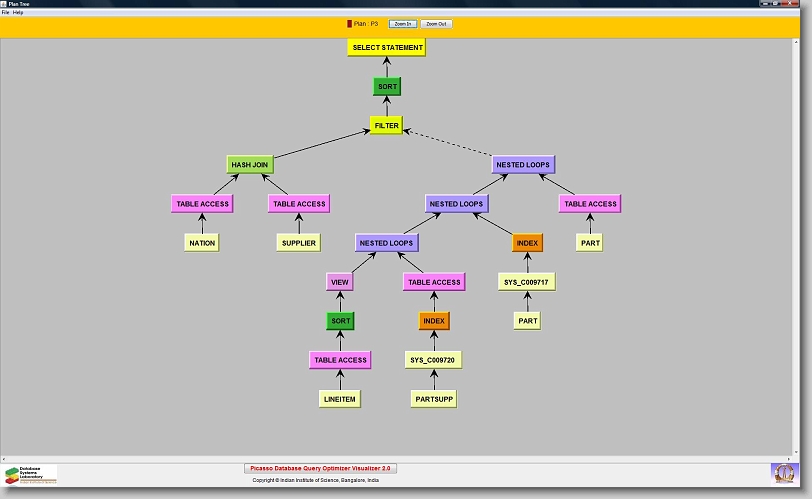Click the Picasso Database Query Optimizer Visualizer label
This screenshot has height=499, width=812.
tap(321, 467)
